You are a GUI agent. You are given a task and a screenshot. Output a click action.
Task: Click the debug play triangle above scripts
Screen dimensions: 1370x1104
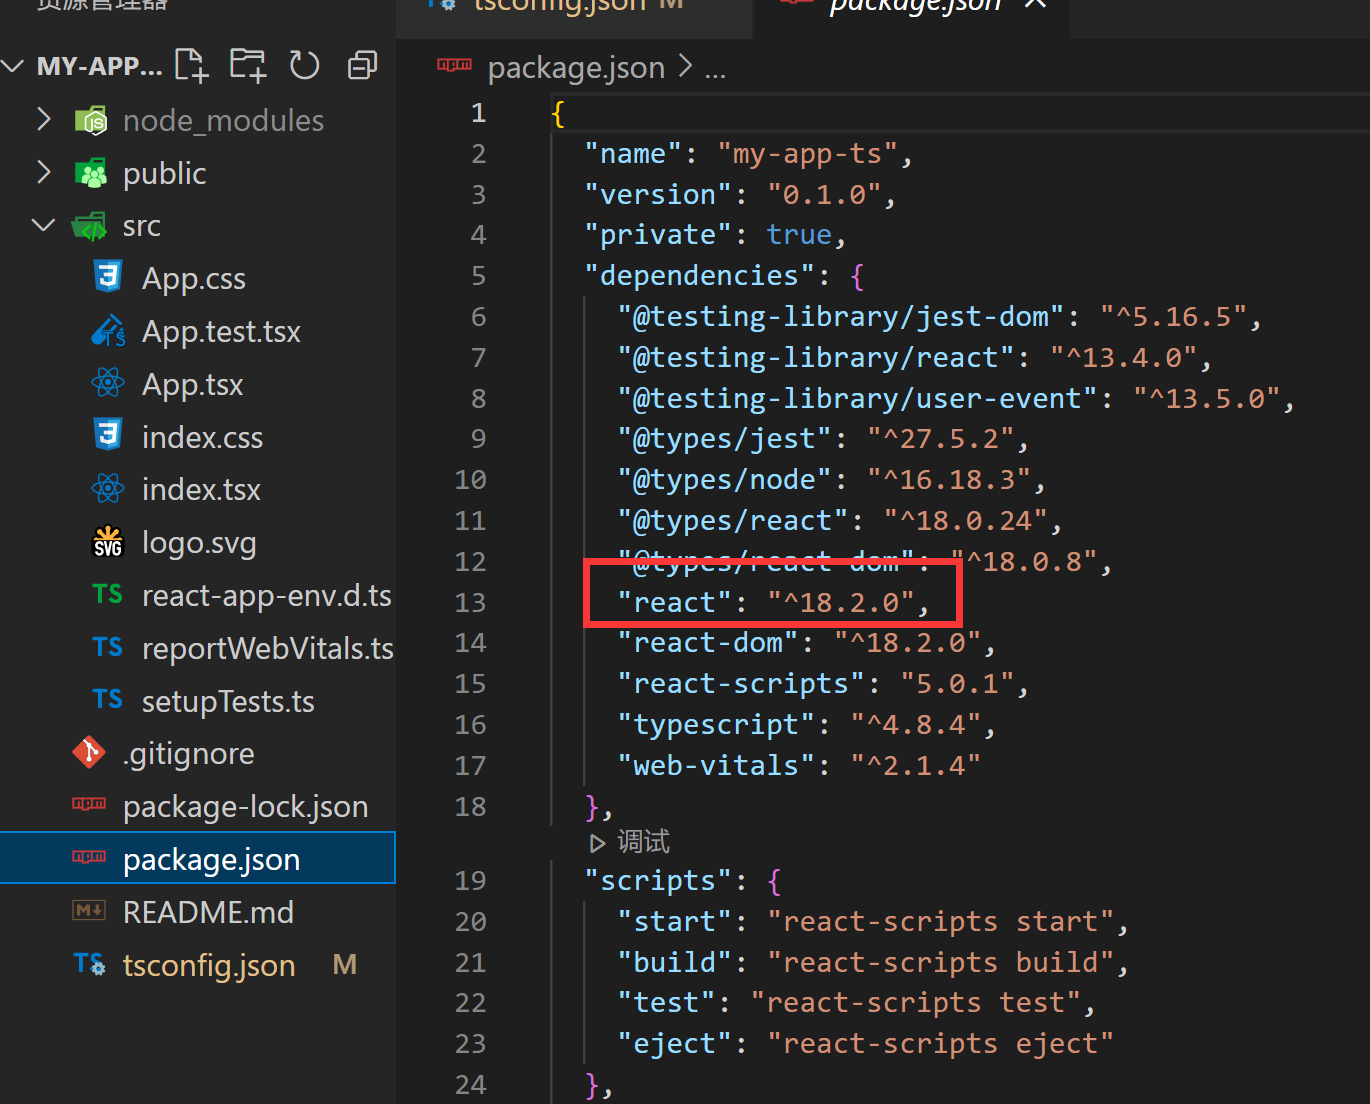(597, 843)
